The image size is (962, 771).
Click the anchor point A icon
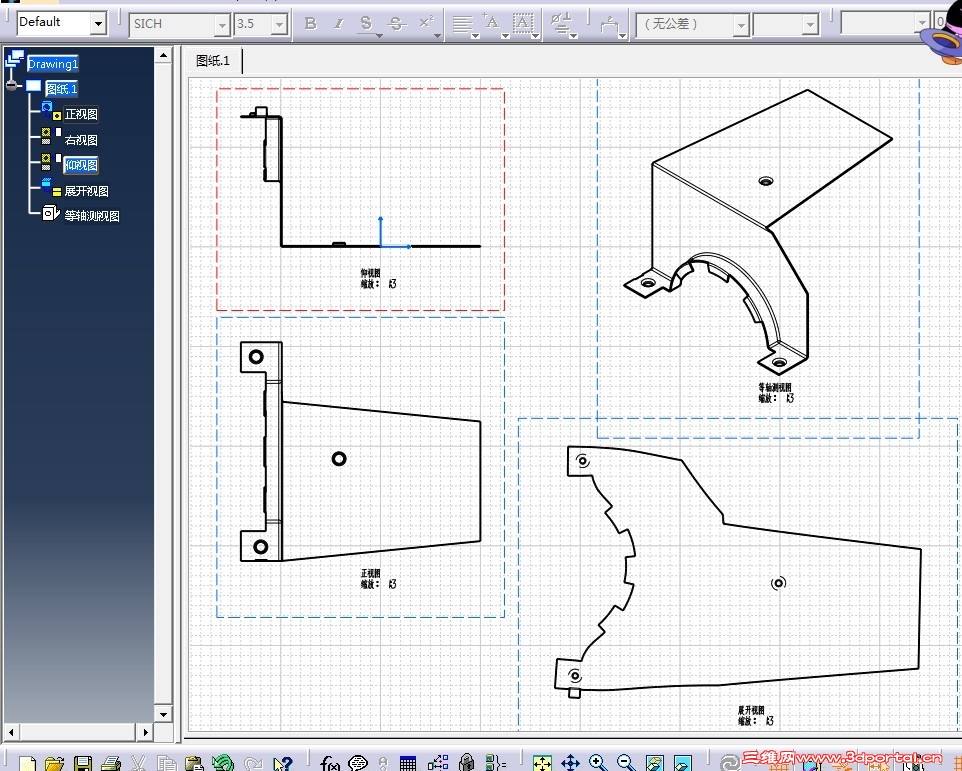tap(491, 23)
